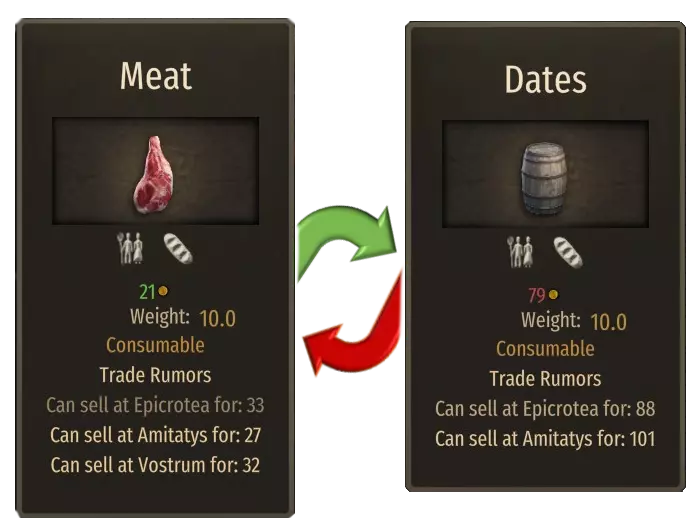Click Dates rumor for Amitatys at 101
700x530 pixels.
[x=545, y=439]
